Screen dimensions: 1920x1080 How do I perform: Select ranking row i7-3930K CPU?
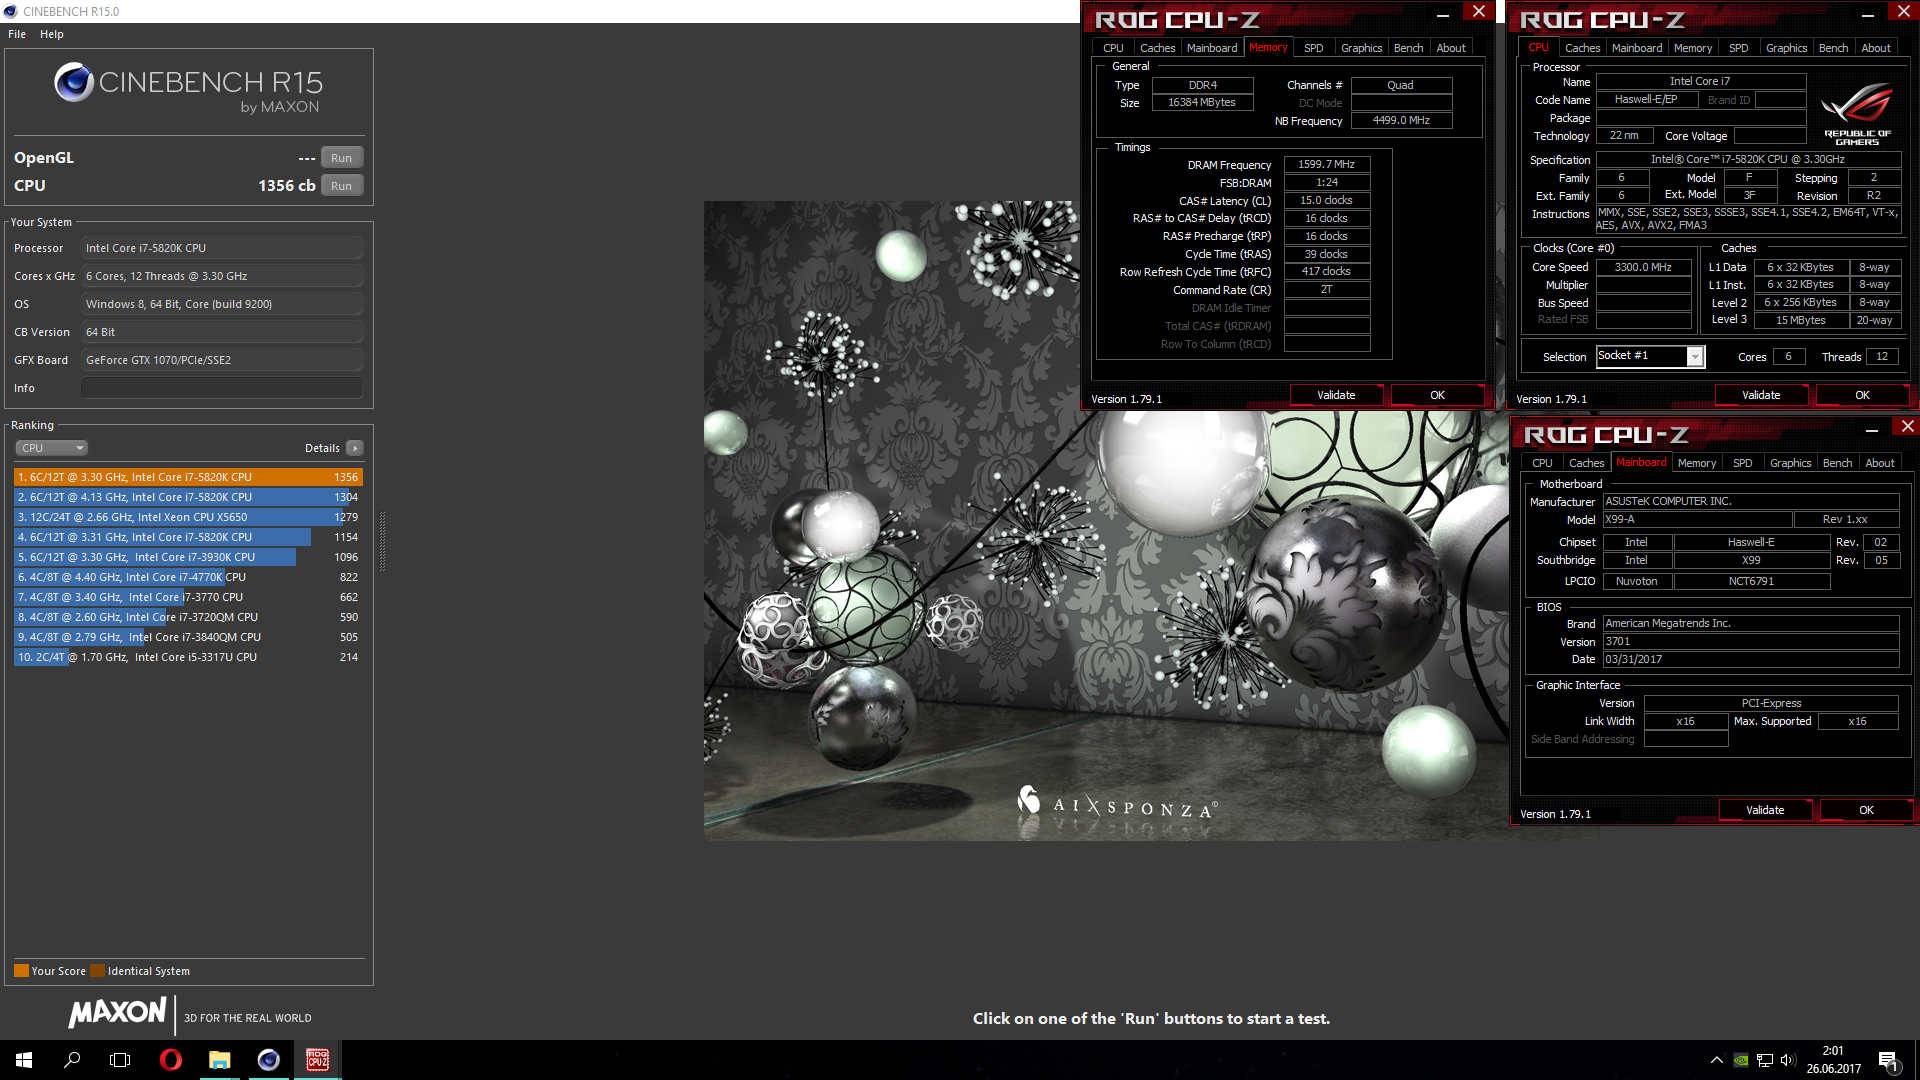coord(188,557)
